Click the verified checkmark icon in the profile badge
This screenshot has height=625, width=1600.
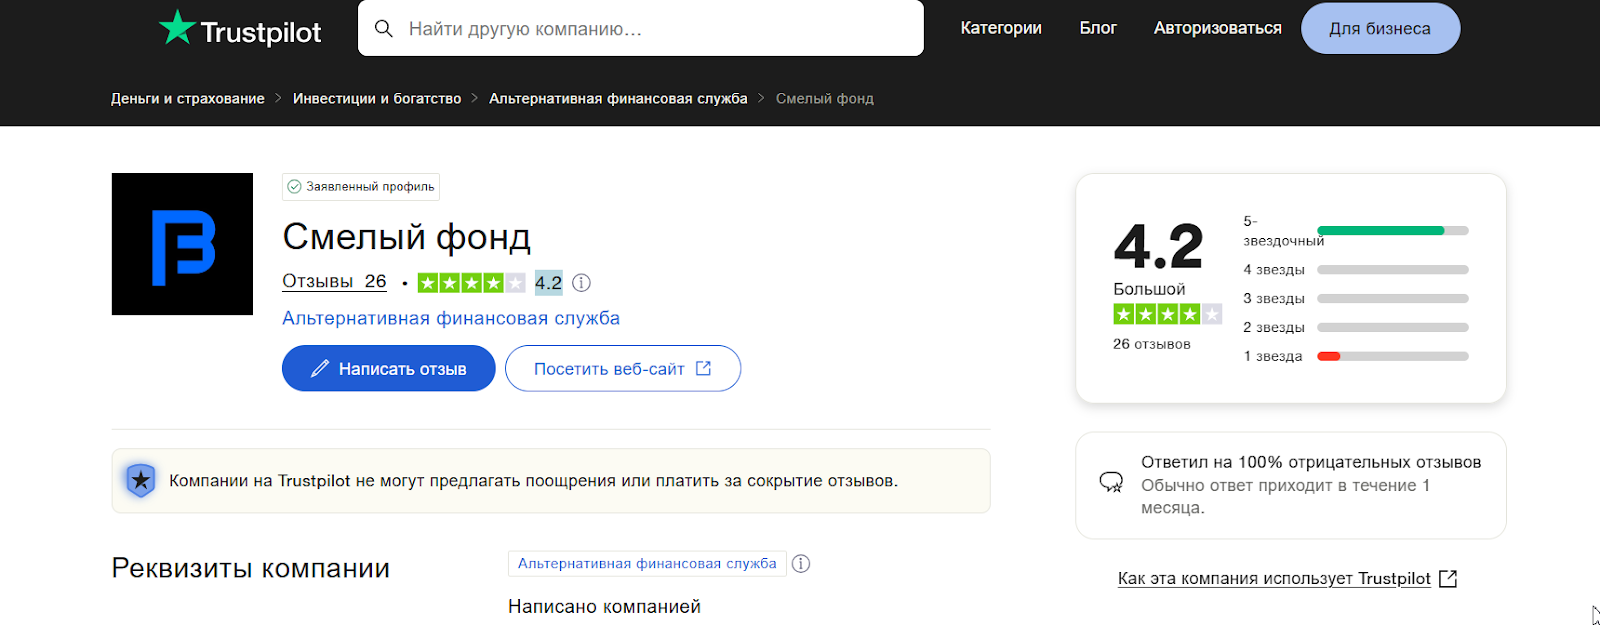294,187
